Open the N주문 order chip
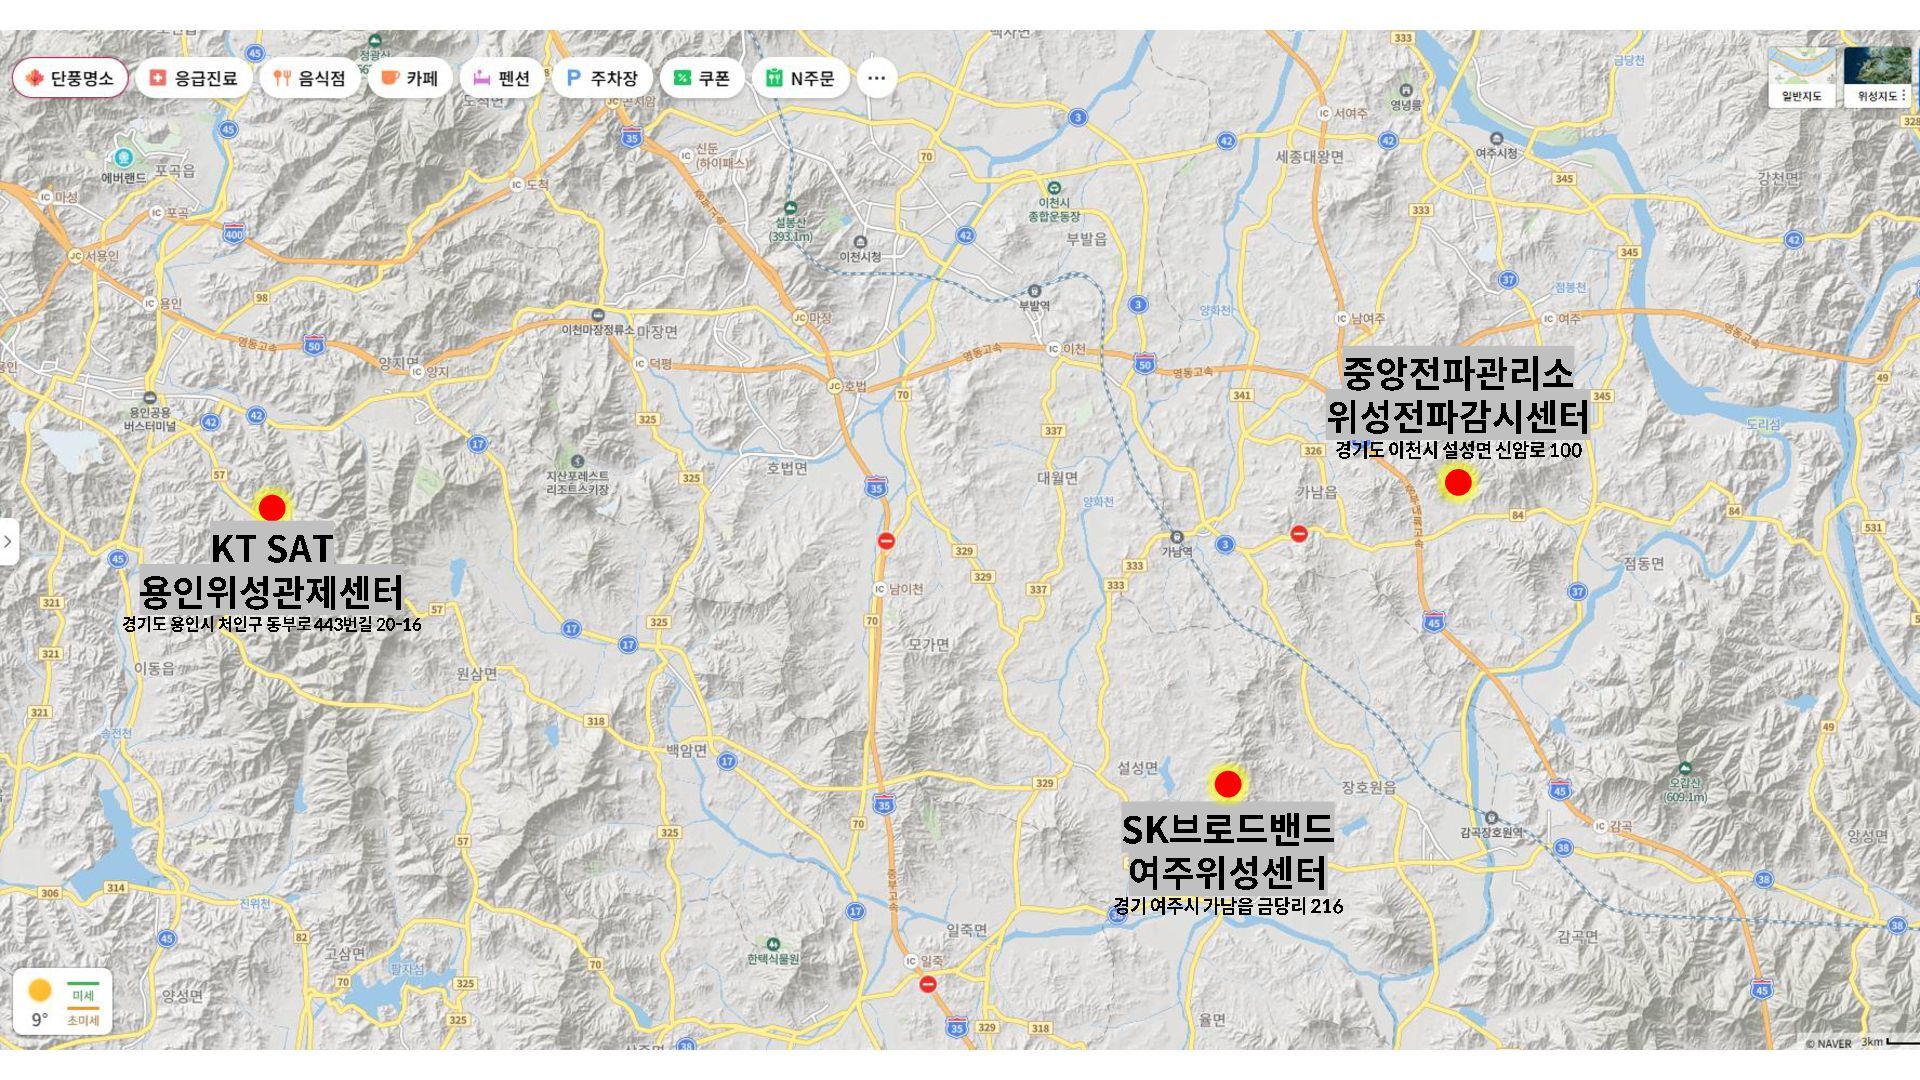 click(800, 78)
